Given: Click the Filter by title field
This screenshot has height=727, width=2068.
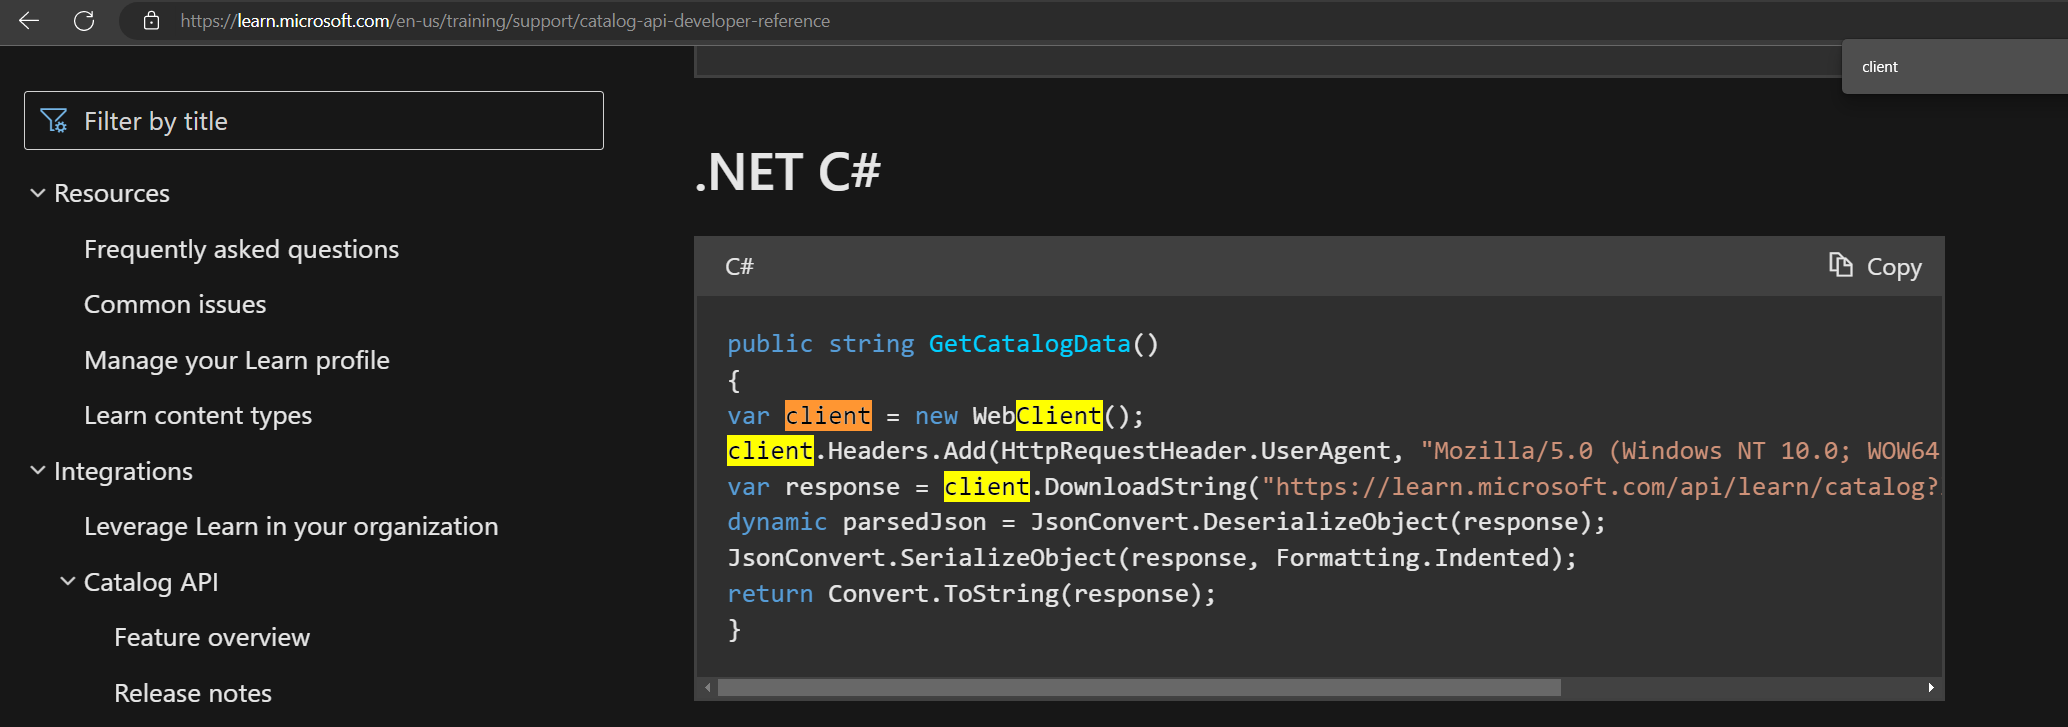Looking at the screenshot, I should pyautogui.click(x=314, y=121).
